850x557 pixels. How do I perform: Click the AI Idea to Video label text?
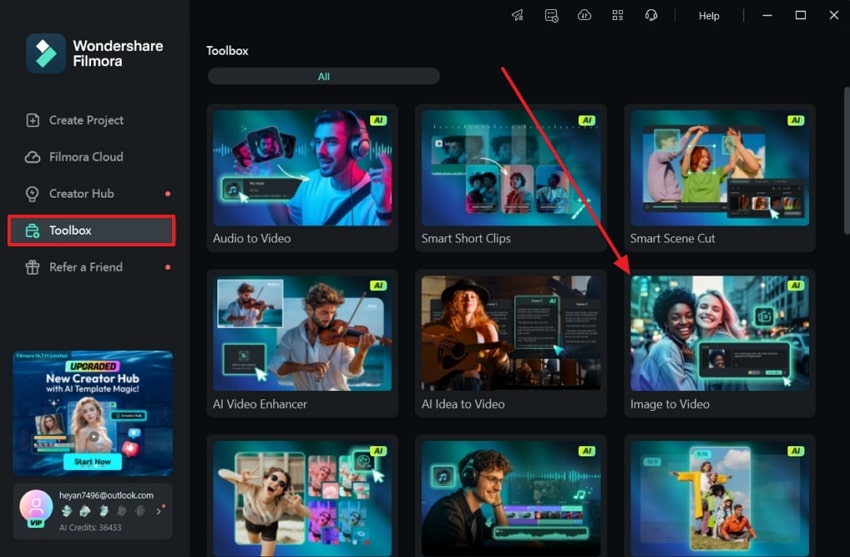click(x=463, y=404)
